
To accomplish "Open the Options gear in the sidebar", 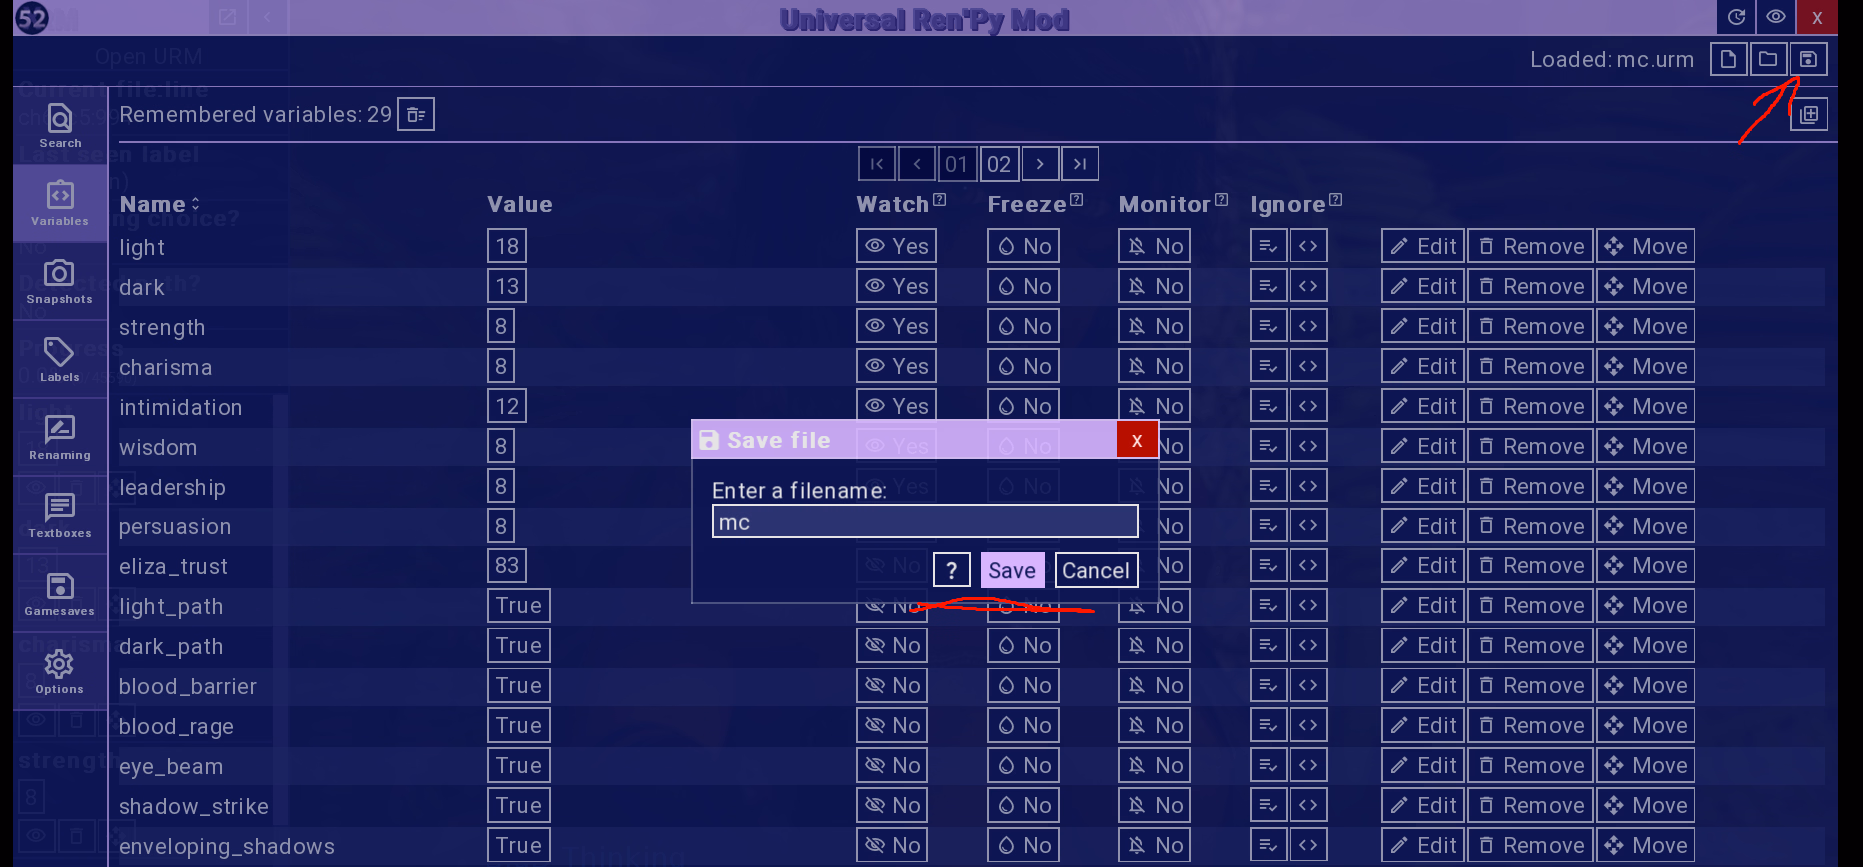I will (60, 671).
